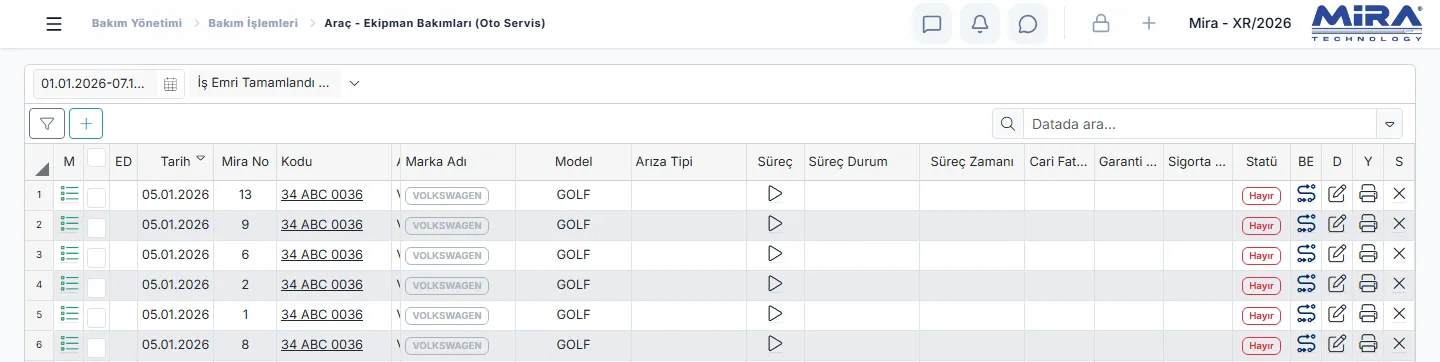Open notifications bell icon
This screenshot has width=1440, height=362.
(980, 24)
